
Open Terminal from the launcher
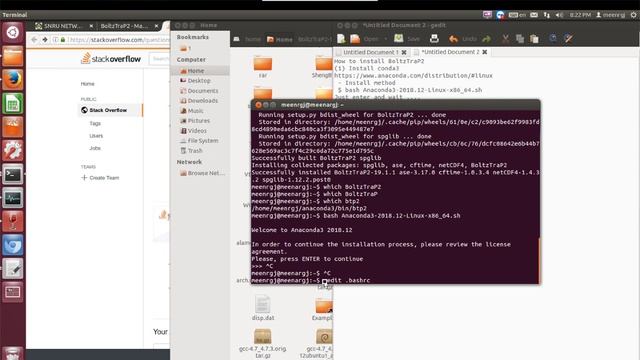tap(13, 175)
